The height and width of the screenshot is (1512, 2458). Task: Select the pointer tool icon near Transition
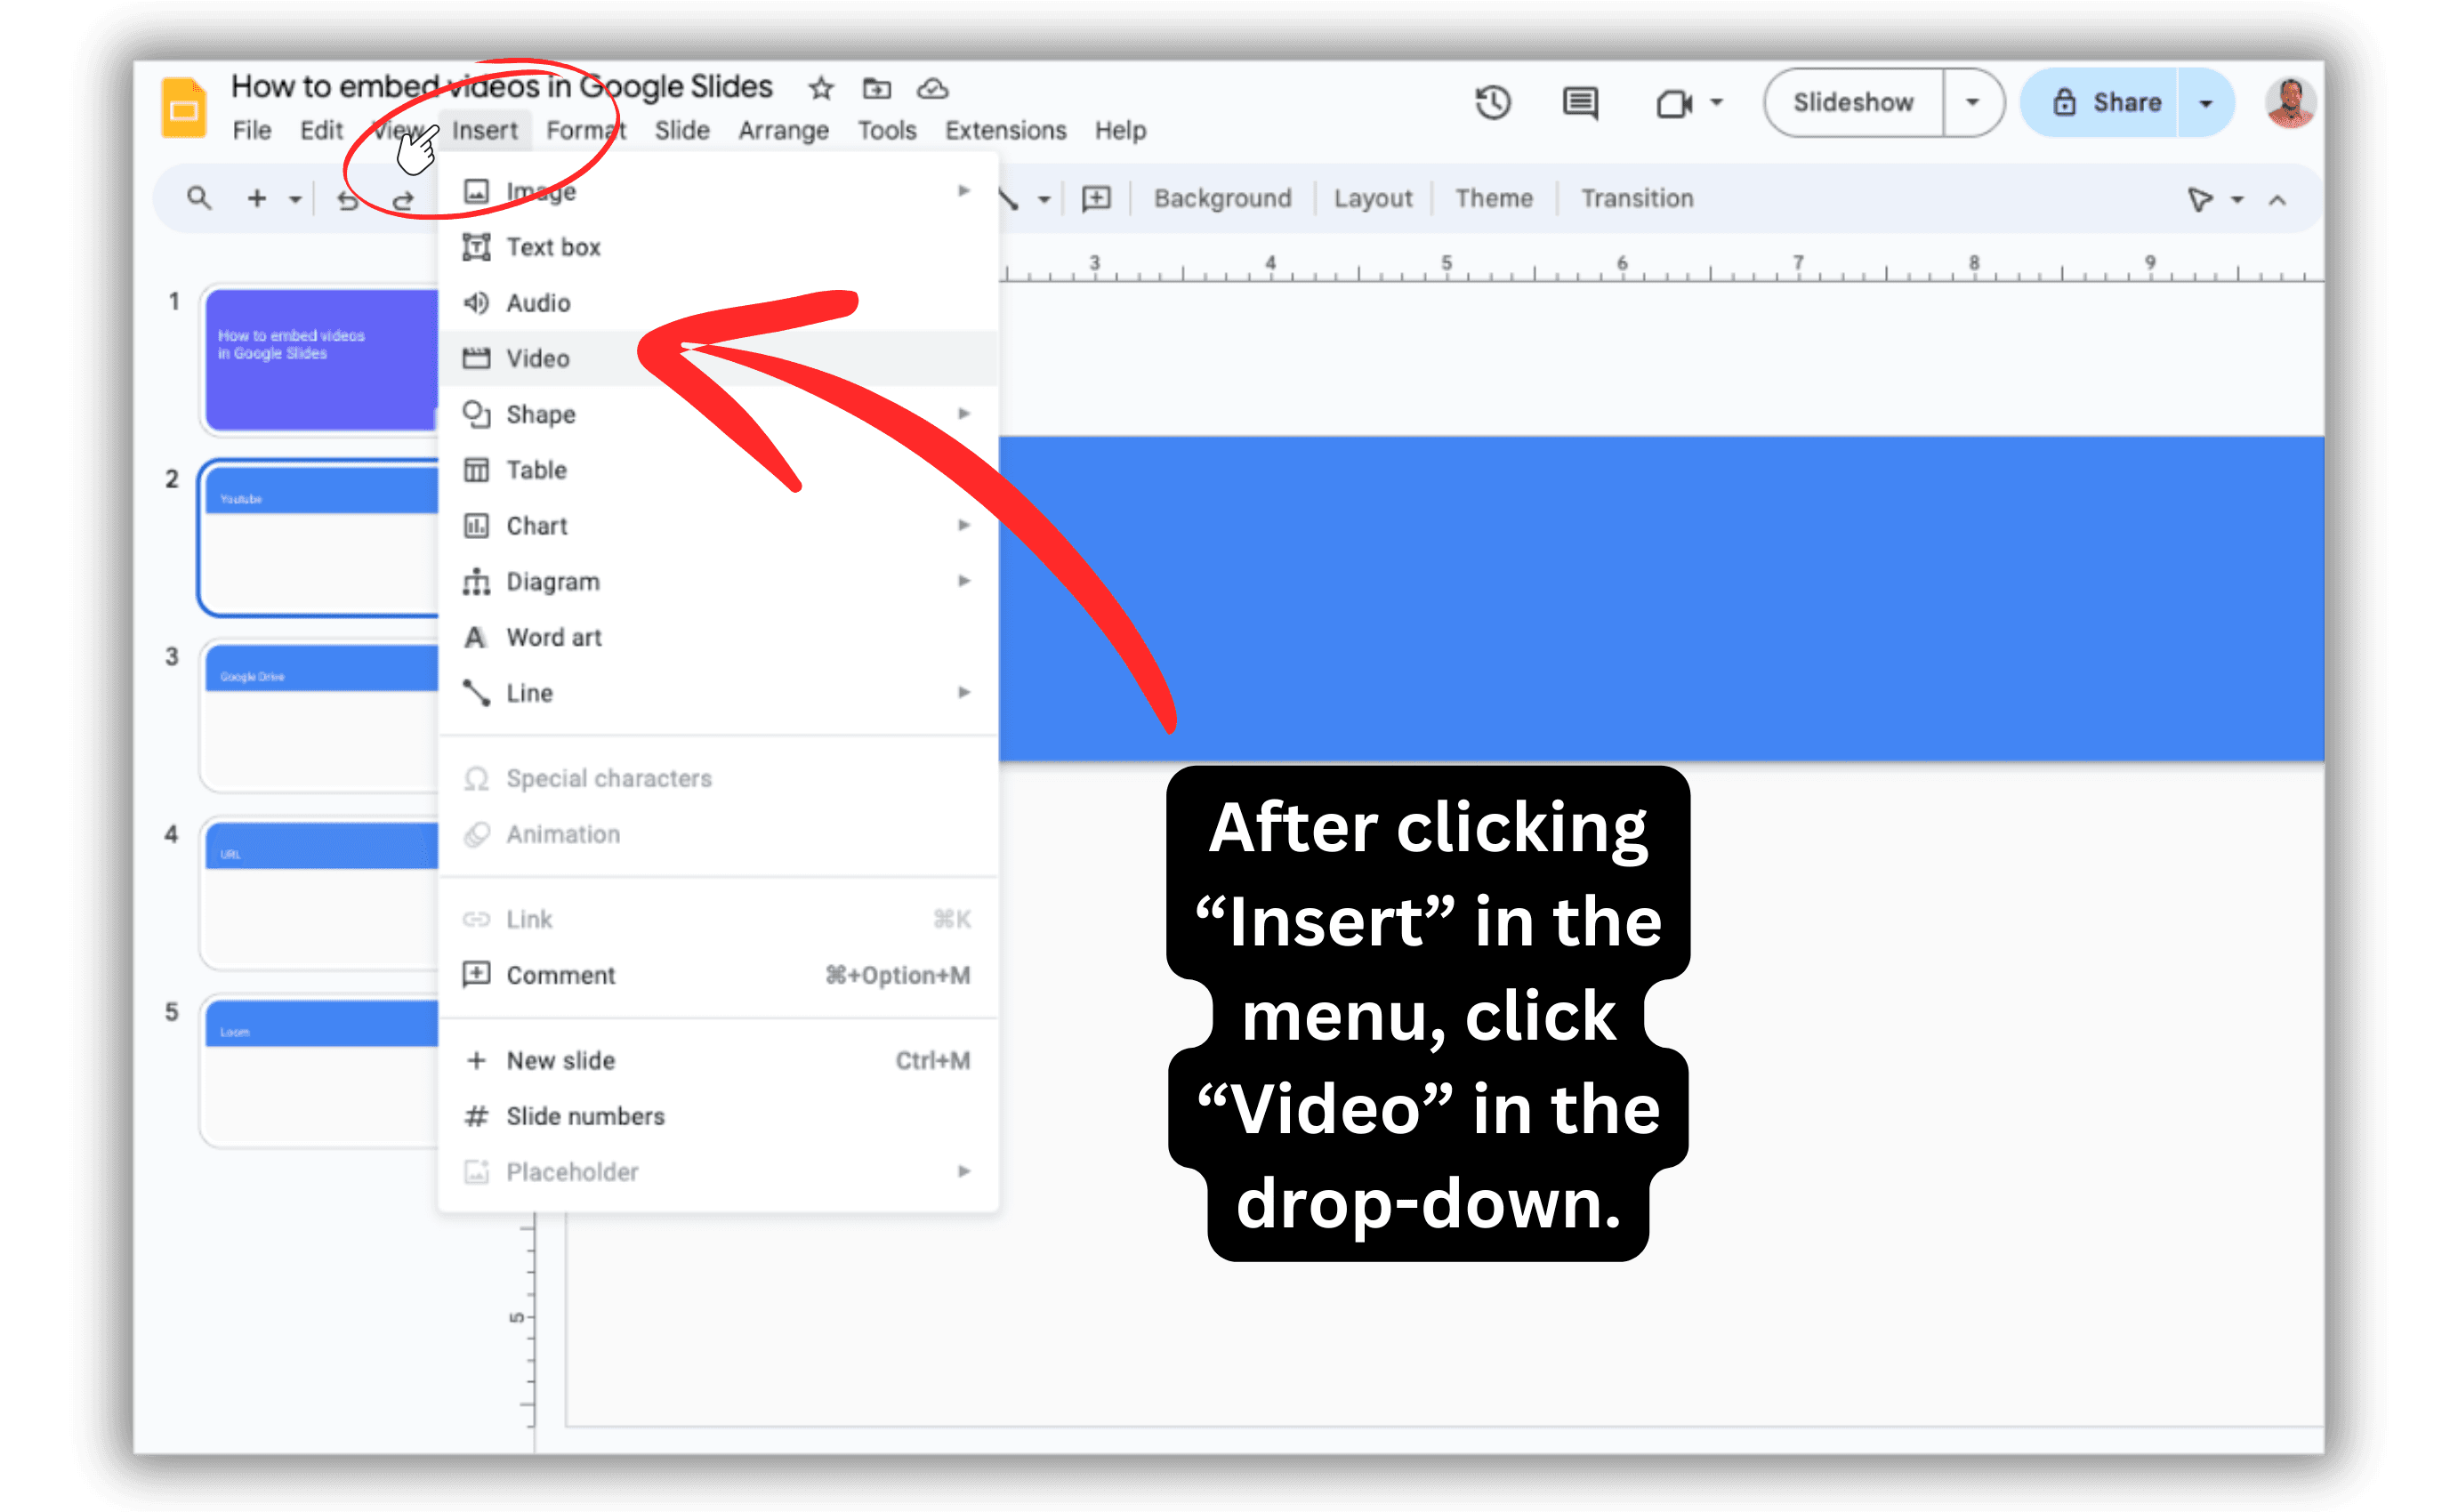[2199, 200]
